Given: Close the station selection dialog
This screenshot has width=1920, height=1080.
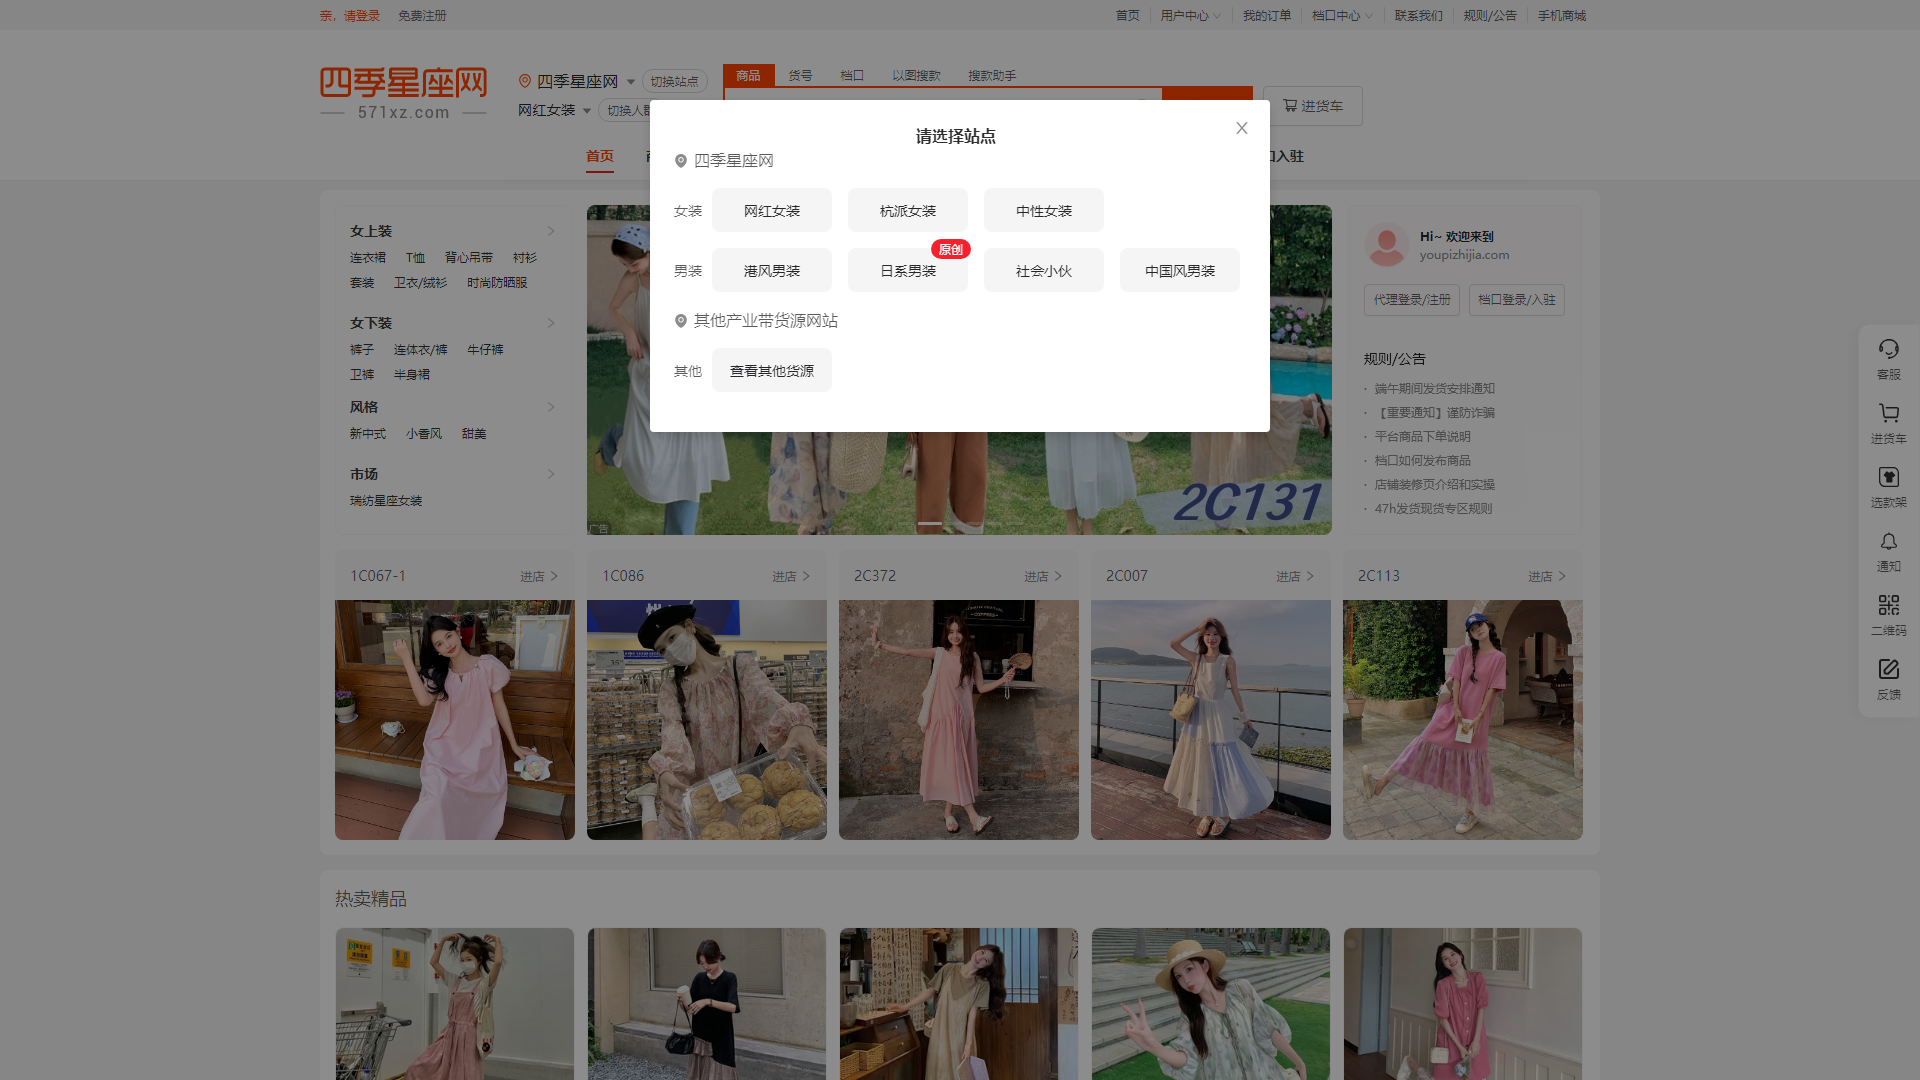Looking at the screenshot, I should pos(1241,128).
